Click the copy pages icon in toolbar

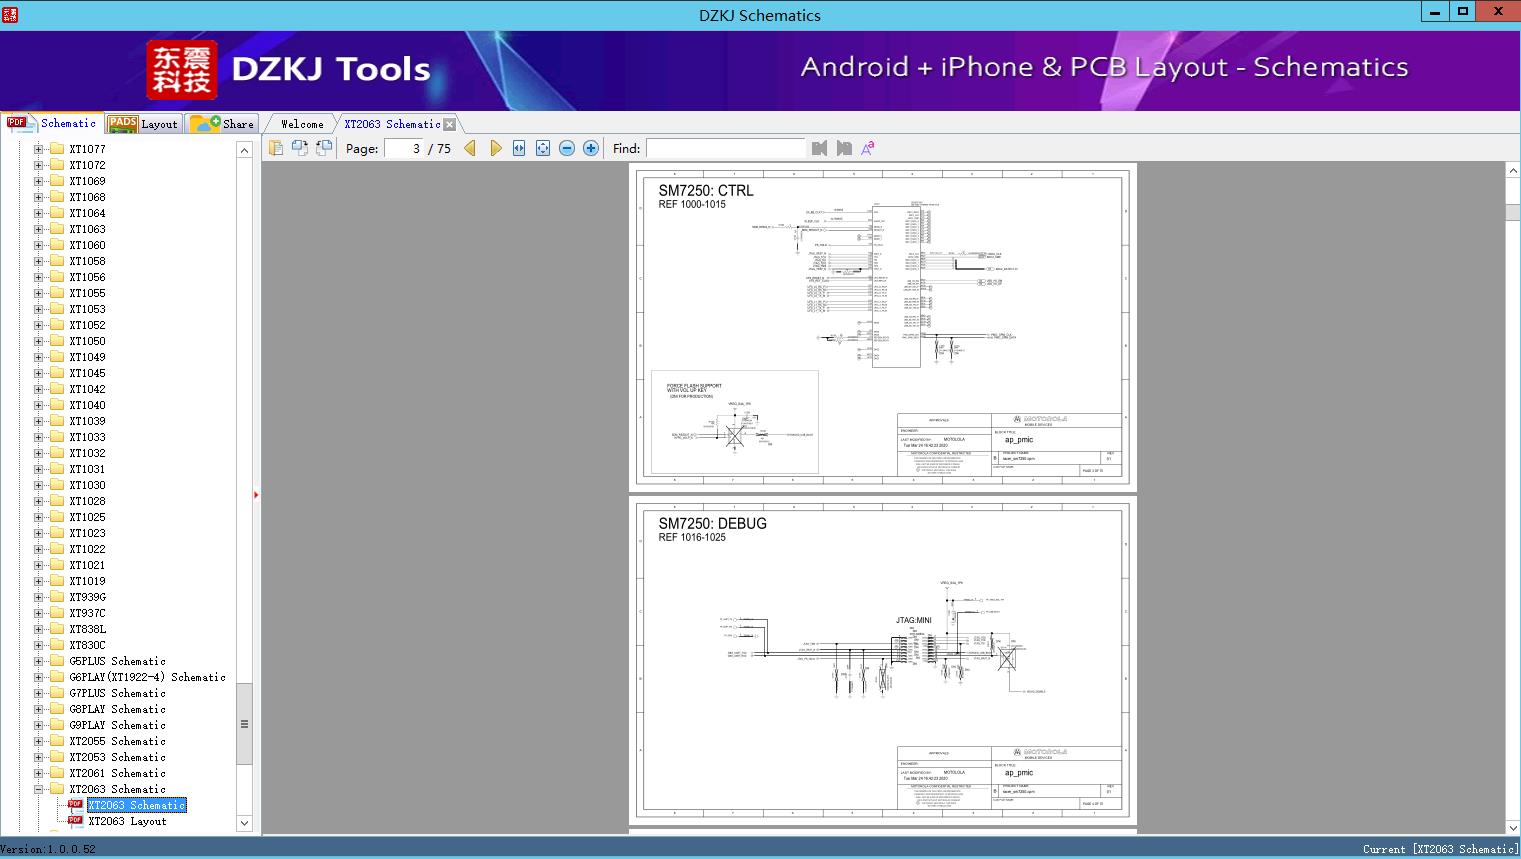[276, 148]
